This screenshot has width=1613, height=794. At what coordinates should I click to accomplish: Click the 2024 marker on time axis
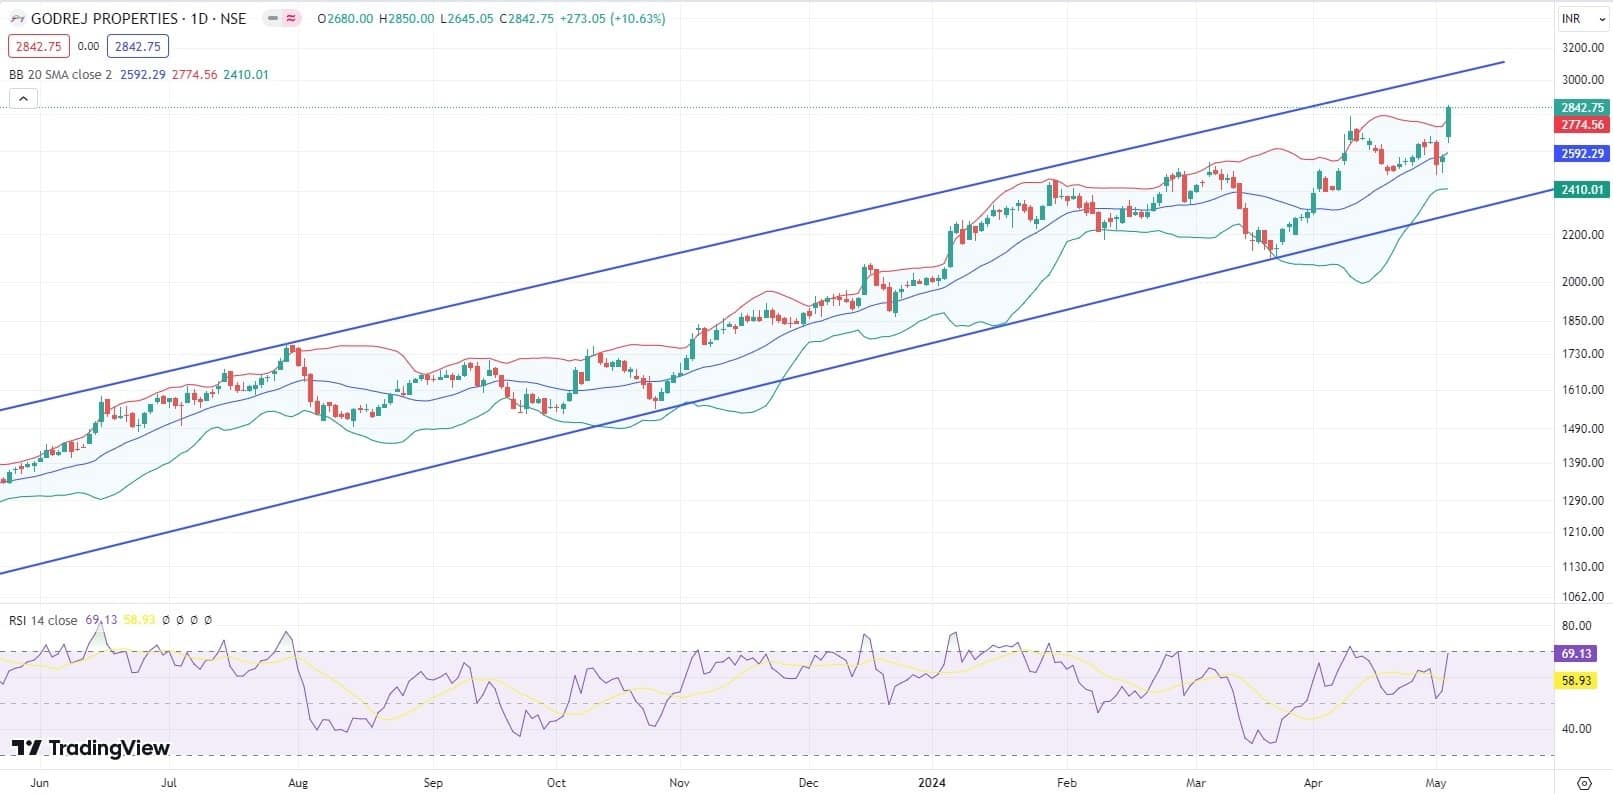pyautogui.click(x=932, y=782)
